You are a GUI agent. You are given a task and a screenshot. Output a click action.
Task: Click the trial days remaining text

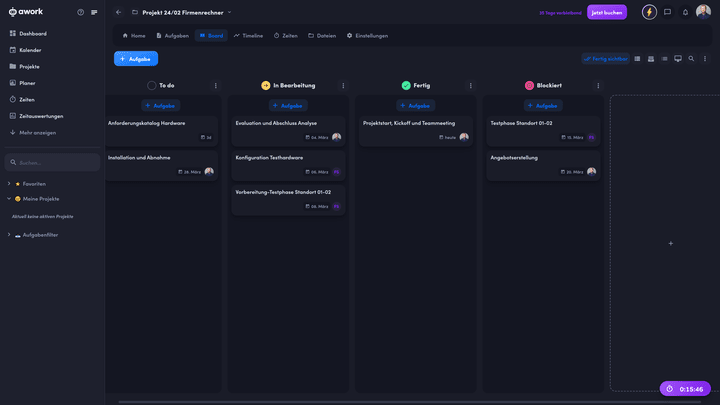pos(560,13)
